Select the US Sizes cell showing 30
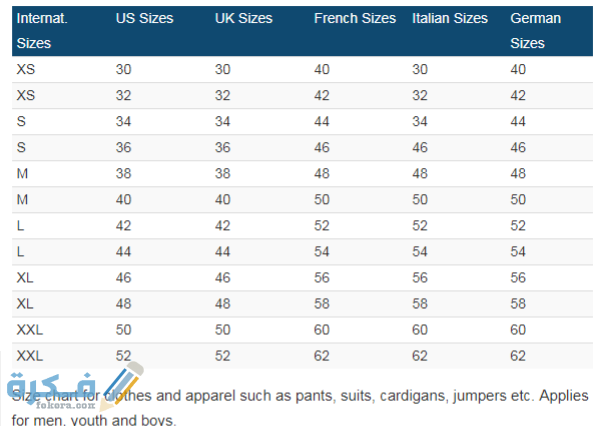 tap(125, 69)
